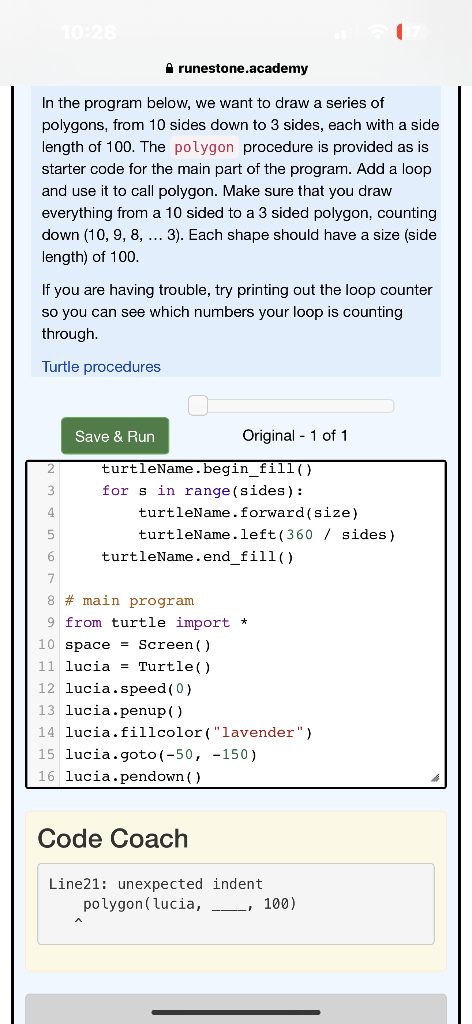Click line 'lucia.pendown()'

click(x=133, y=777)
